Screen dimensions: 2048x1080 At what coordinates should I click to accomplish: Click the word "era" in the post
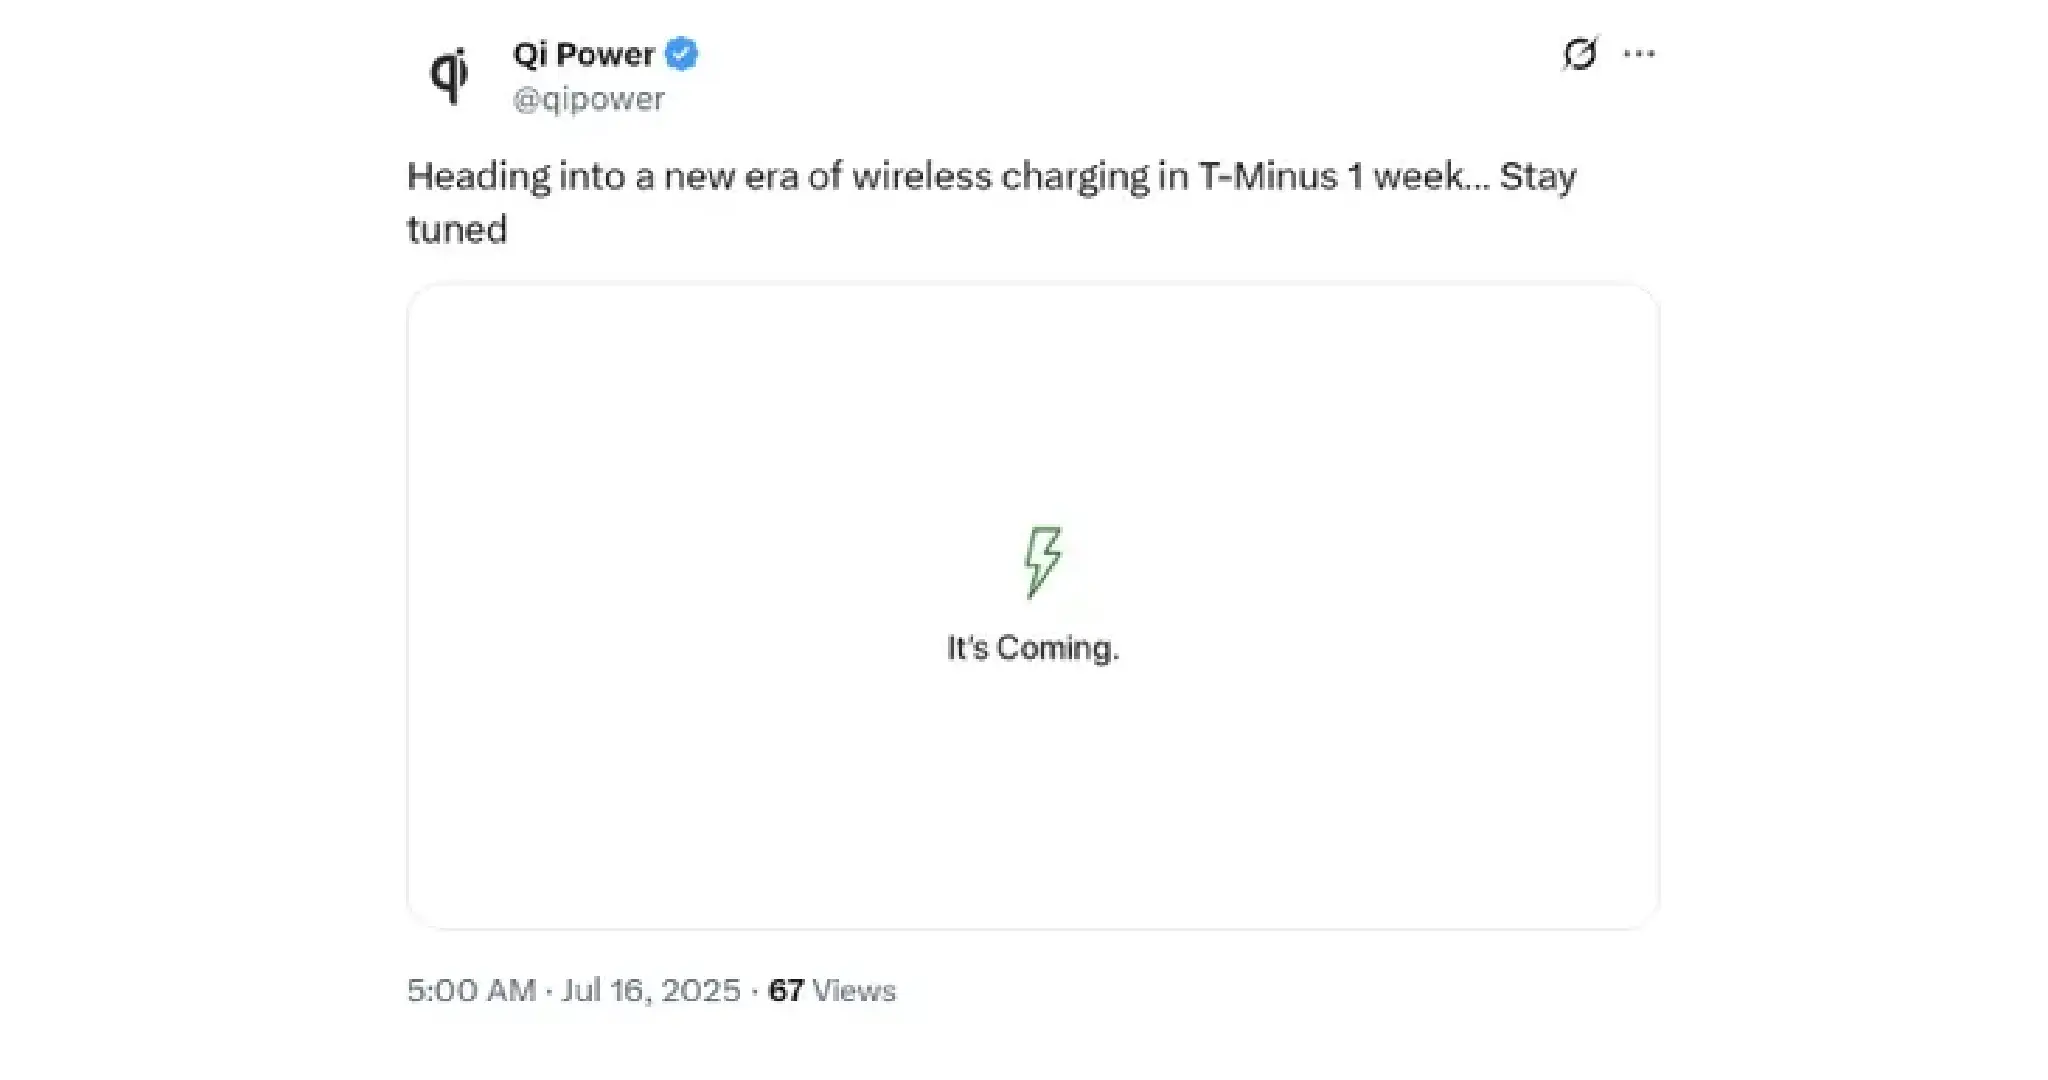[x=770, y=177]
